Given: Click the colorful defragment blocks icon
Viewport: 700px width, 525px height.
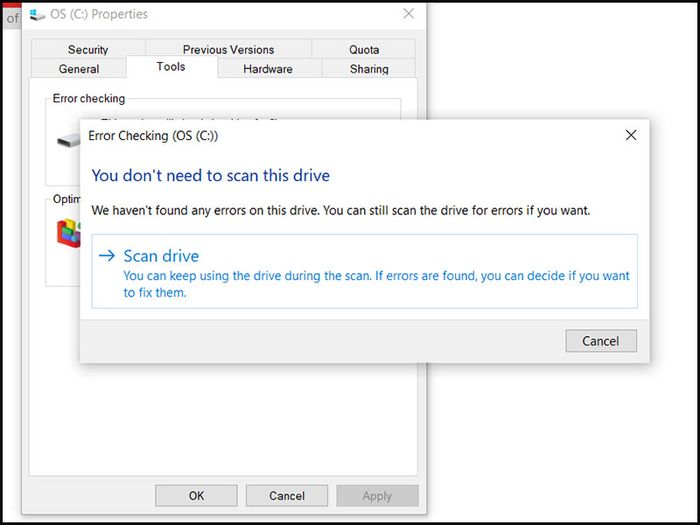Looking at the screenshot, I should point(69,233).
